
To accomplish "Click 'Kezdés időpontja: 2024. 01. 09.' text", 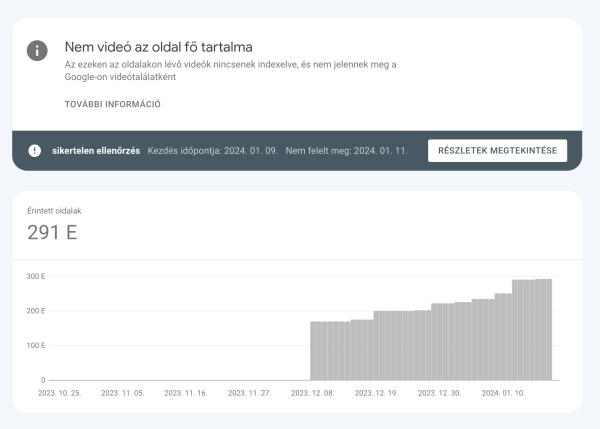I will [x=212, y=151].
